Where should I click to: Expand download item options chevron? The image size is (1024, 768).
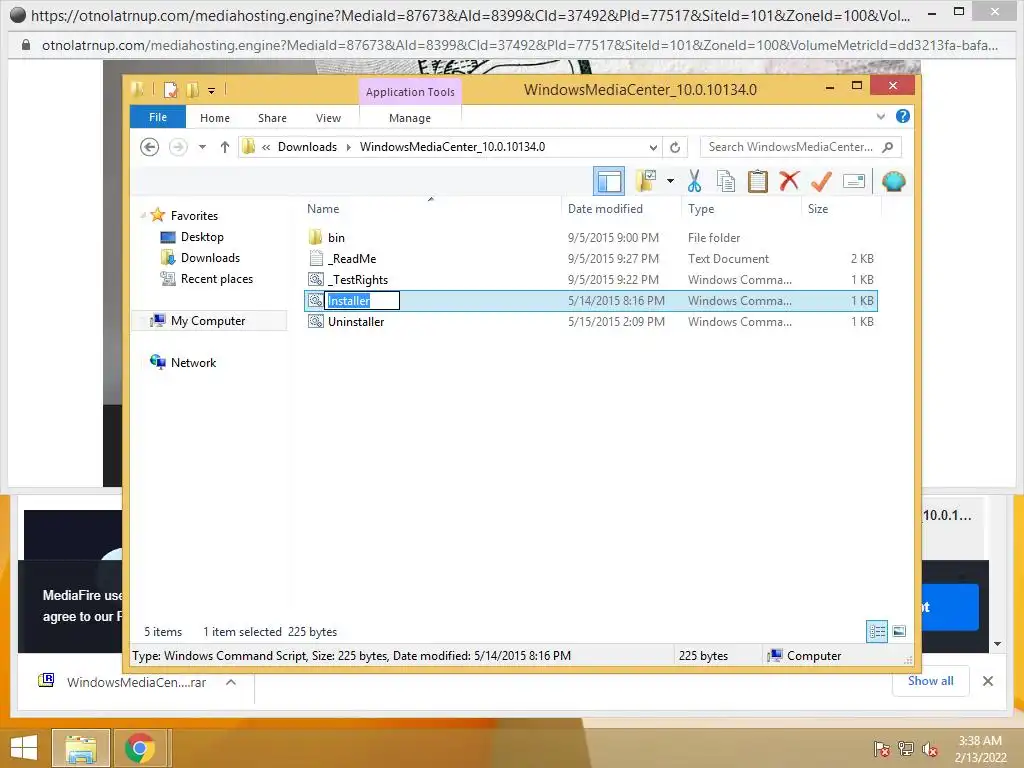pos(231,682)
